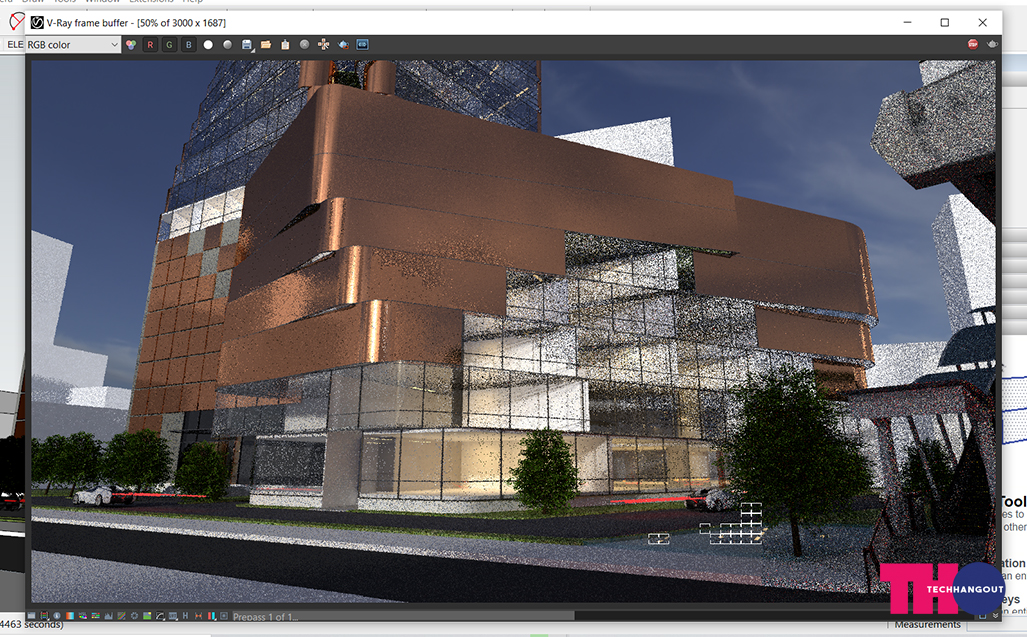Minimize the V-Ray frame buffer window

(907, 22)
